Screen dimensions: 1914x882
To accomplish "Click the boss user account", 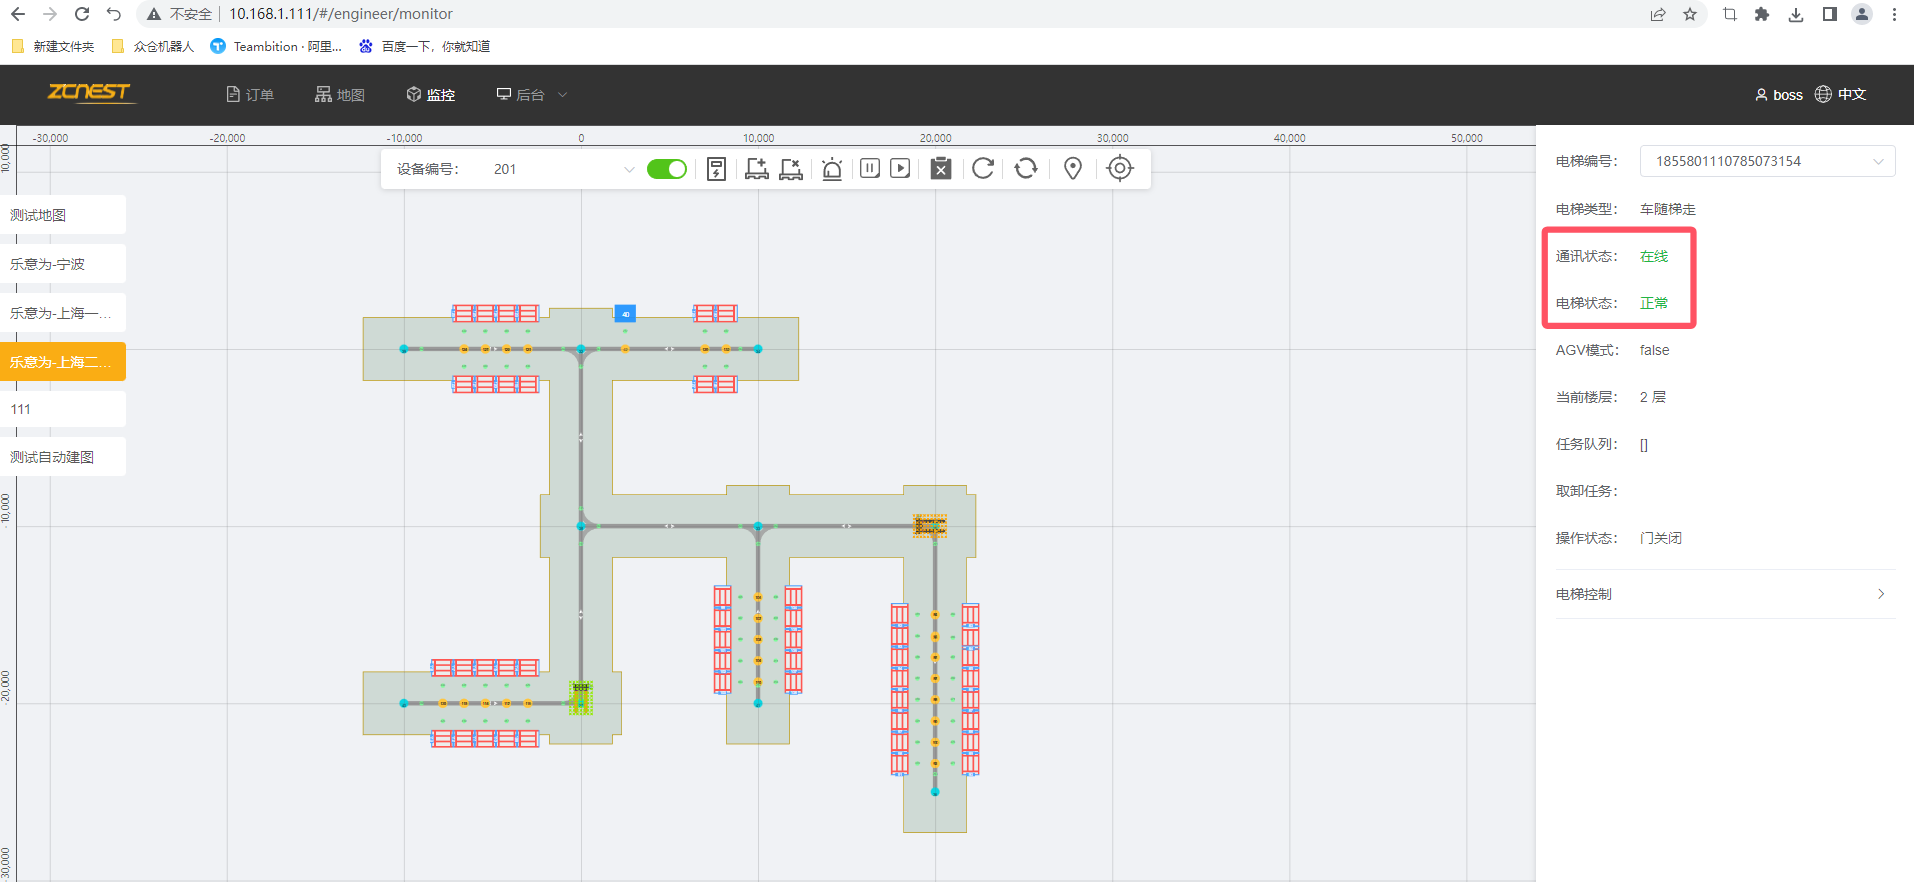I will 1779,94.
